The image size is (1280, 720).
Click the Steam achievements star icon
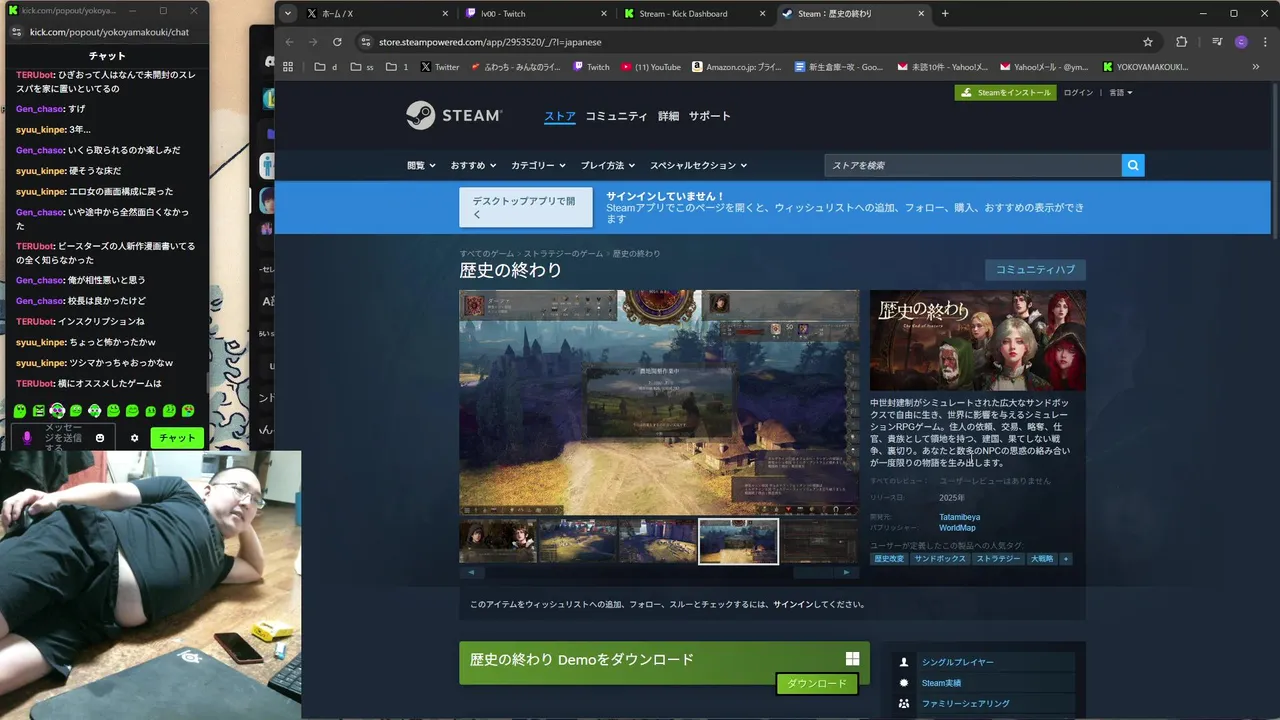click(x=904, y=683)
